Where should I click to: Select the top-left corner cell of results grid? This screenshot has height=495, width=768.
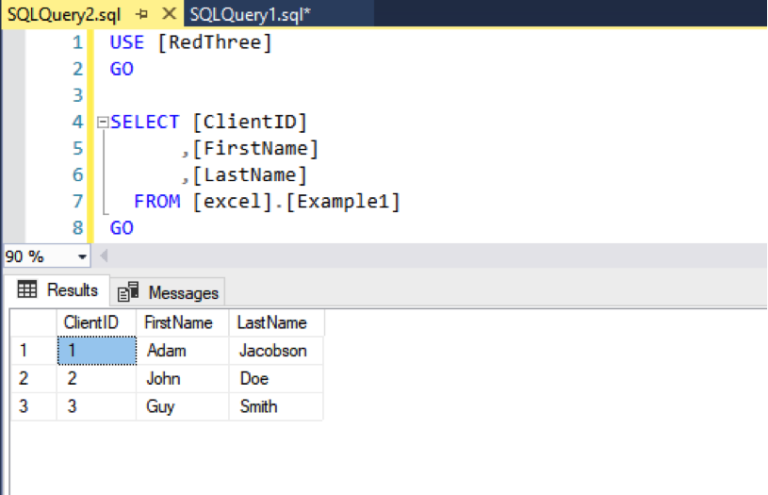(x=33, y=323)
